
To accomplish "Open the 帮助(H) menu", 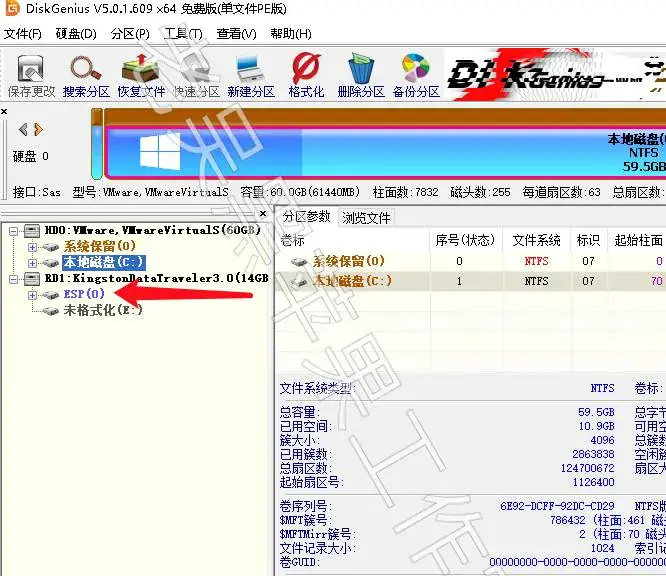I will point(291,34).
